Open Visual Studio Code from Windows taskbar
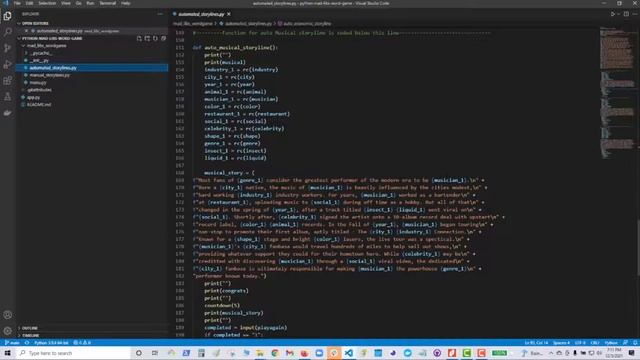This screenshot has width=640, height=360. [x=349, y=353]
